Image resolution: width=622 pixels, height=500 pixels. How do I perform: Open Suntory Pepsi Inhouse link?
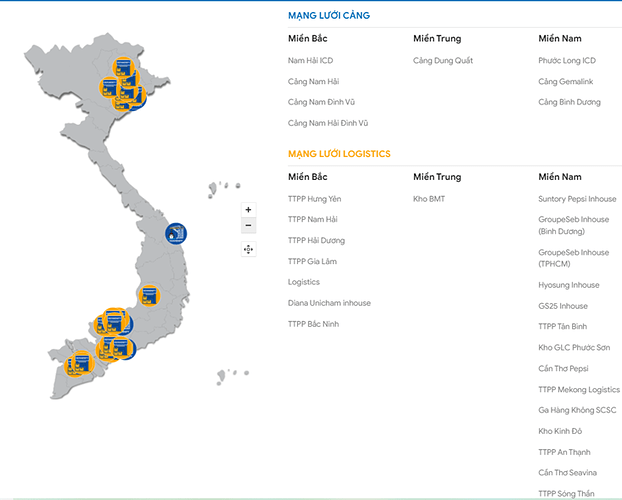tap(577, 199)
